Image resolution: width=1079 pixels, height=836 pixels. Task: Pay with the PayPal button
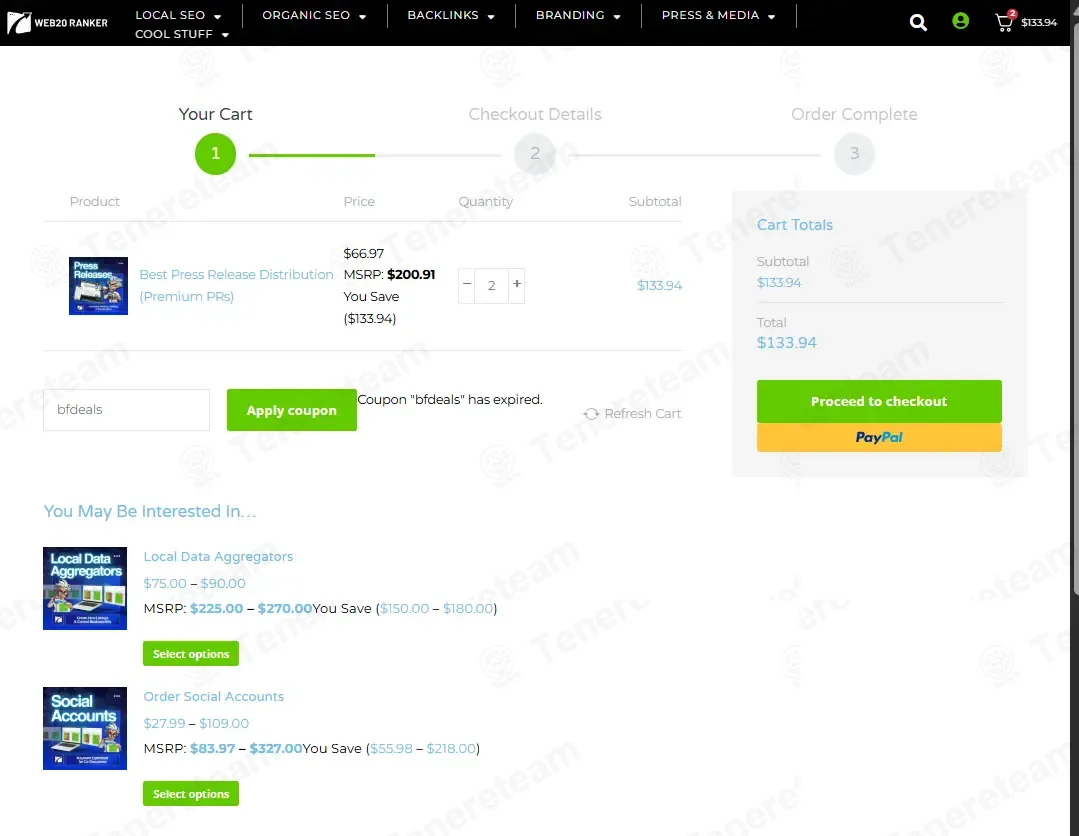click(x=879, y=438)
